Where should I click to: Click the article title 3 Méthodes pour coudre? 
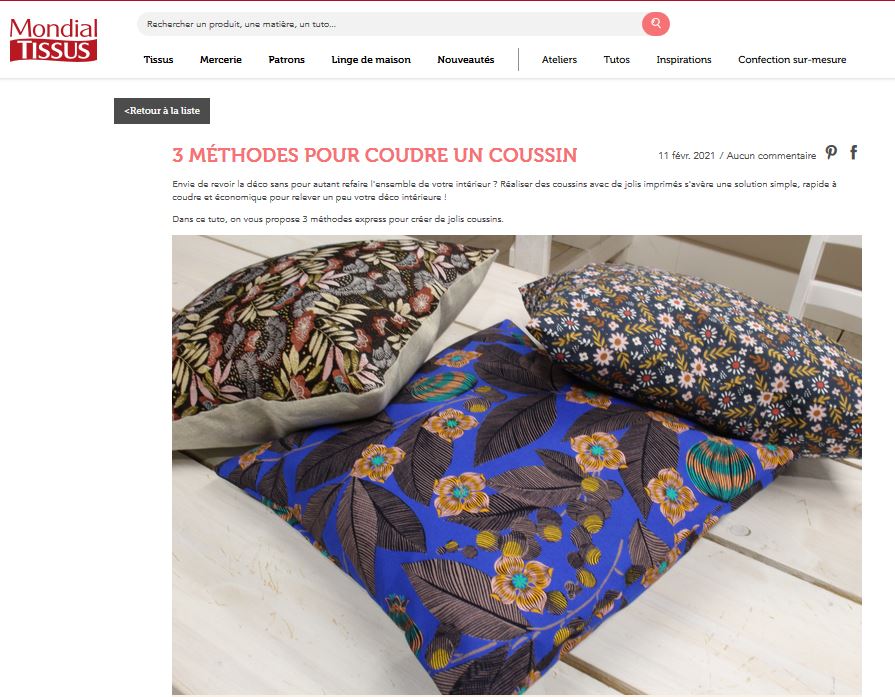(374, 155)
